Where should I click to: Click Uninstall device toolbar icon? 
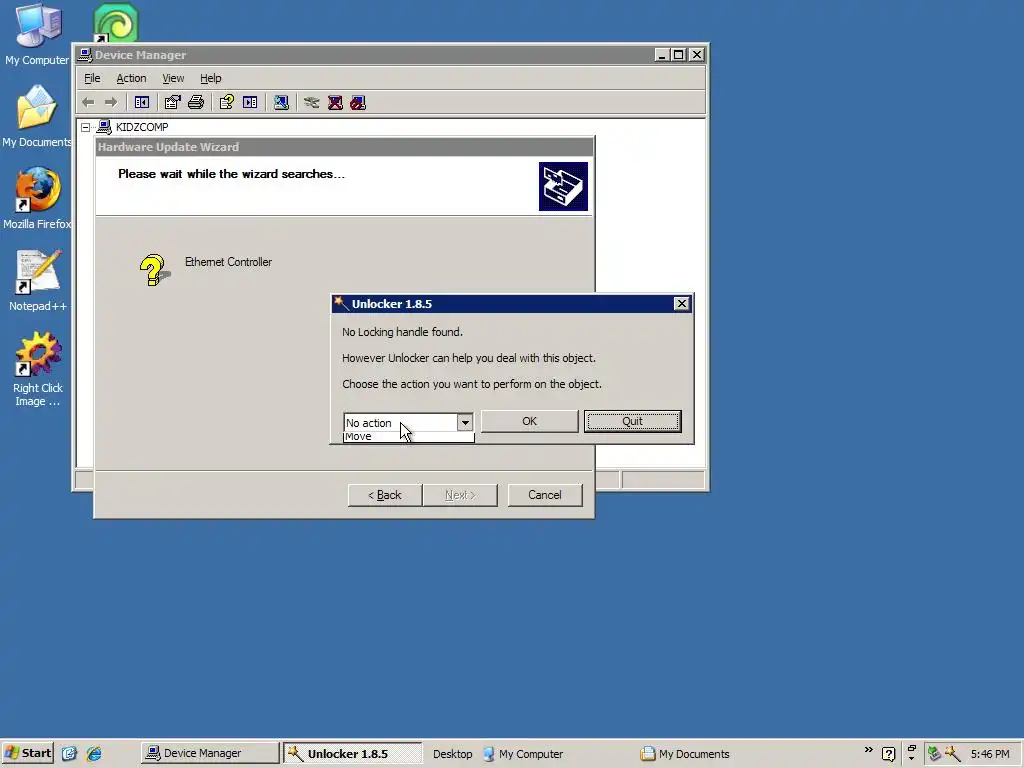pyautogui.click(x=335, y=103)
